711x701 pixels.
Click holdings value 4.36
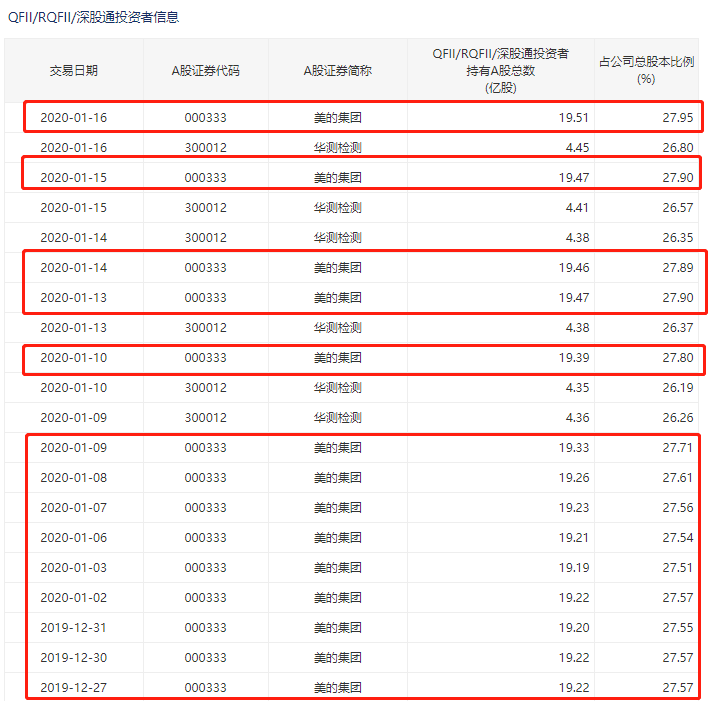coord(577,418)
